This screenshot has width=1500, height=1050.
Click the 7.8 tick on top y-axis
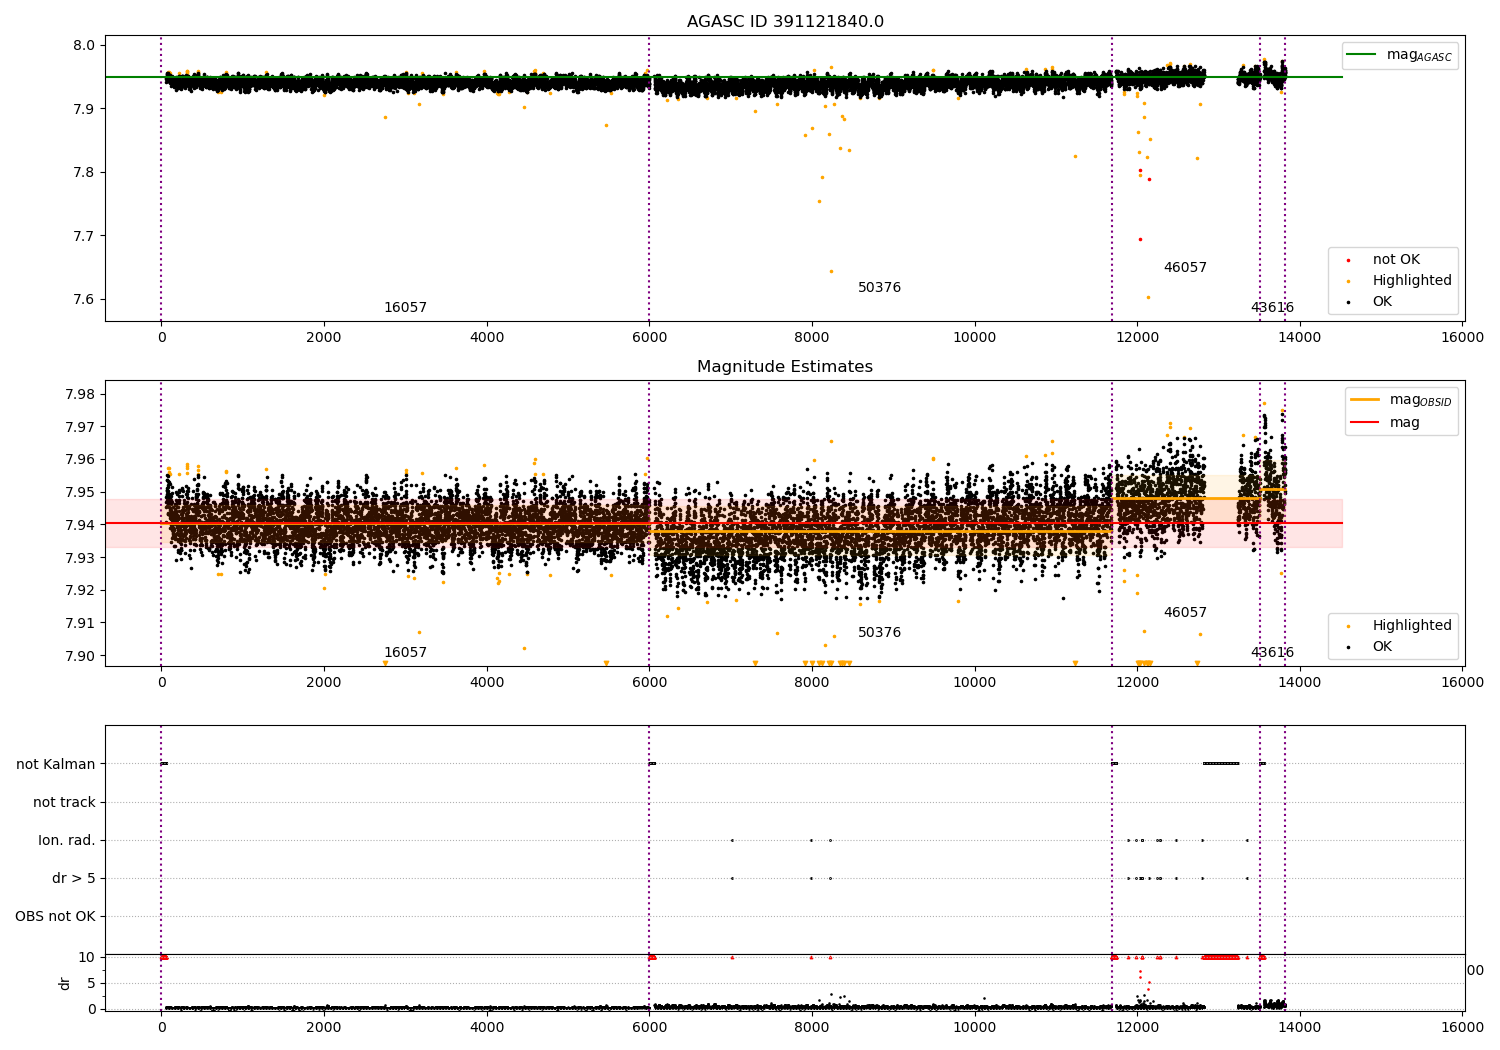coord(84,173)
